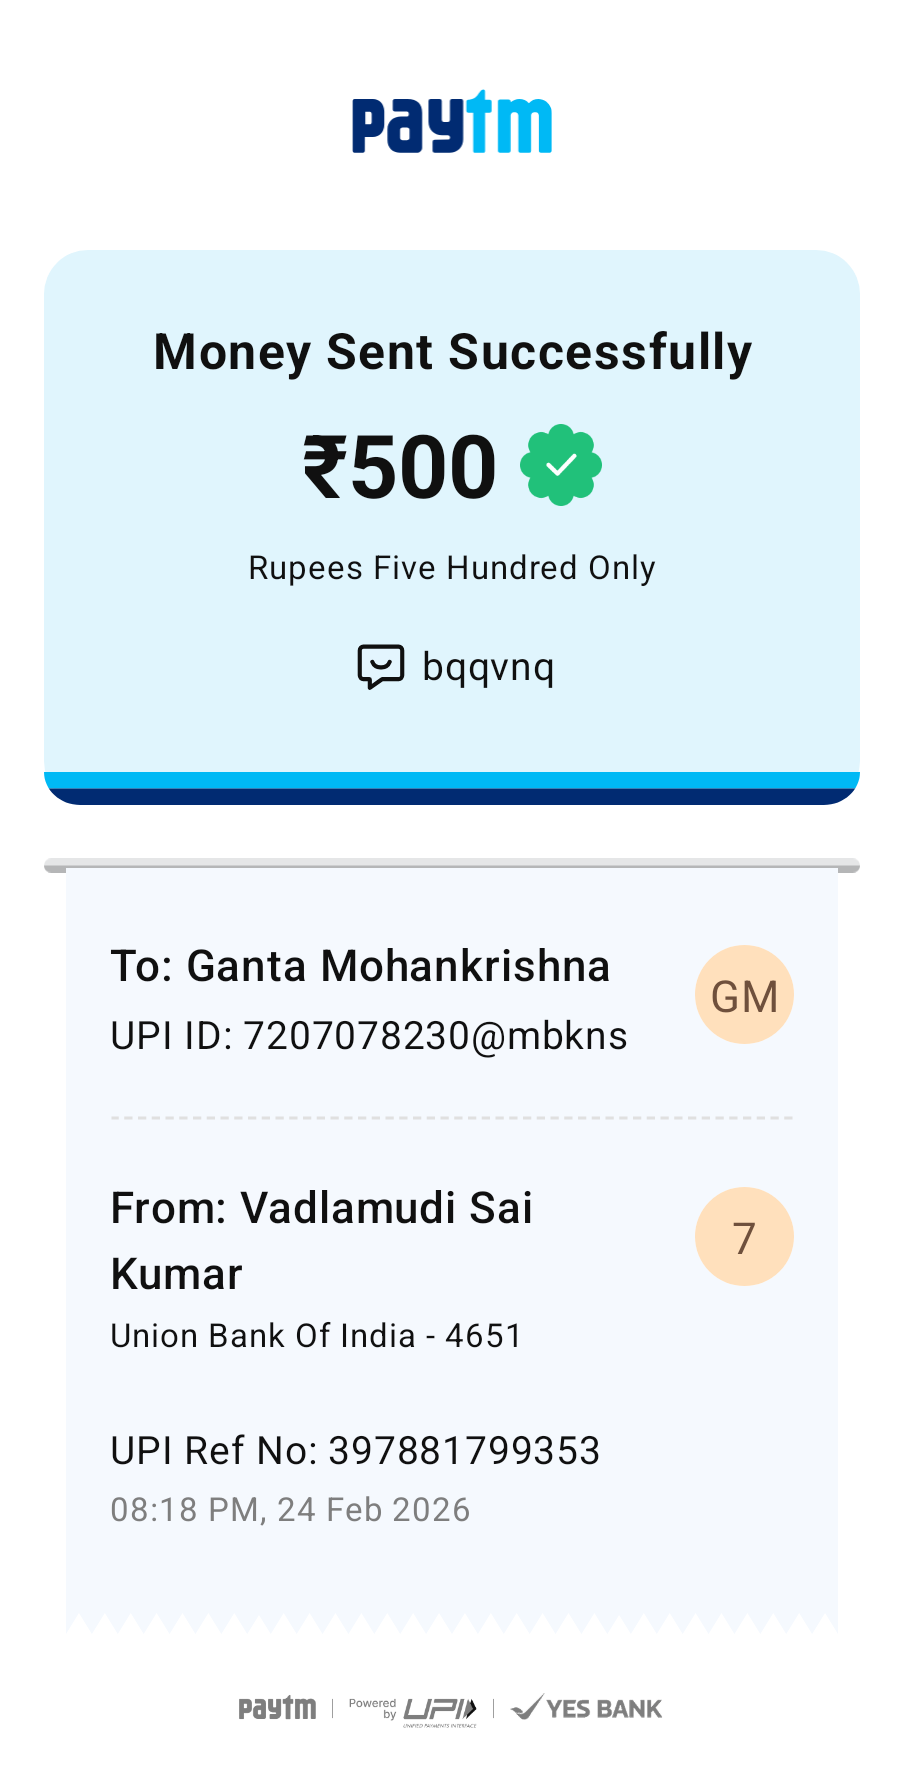
Task: Click the Paytm logo at the top
Action: click(x=451, y=123)
